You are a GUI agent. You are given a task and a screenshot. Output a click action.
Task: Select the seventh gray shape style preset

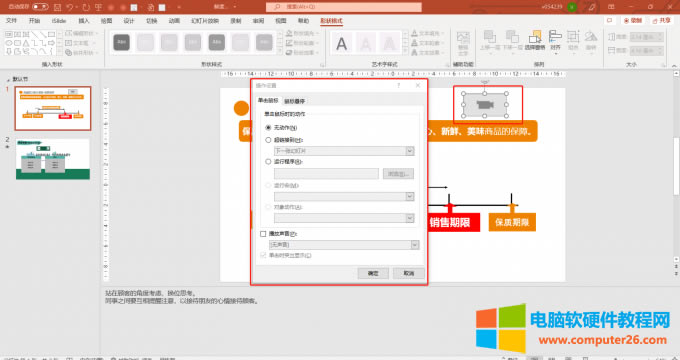coord(264,43)
